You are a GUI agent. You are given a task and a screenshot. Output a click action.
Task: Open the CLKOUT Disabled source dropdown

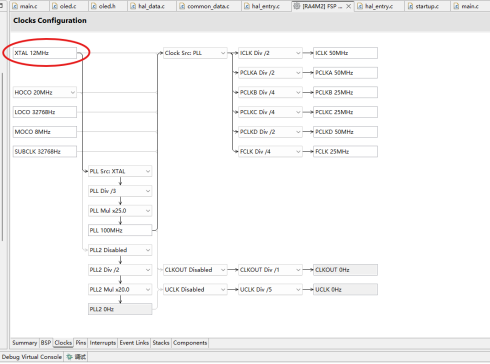click(x=195, y=270)
